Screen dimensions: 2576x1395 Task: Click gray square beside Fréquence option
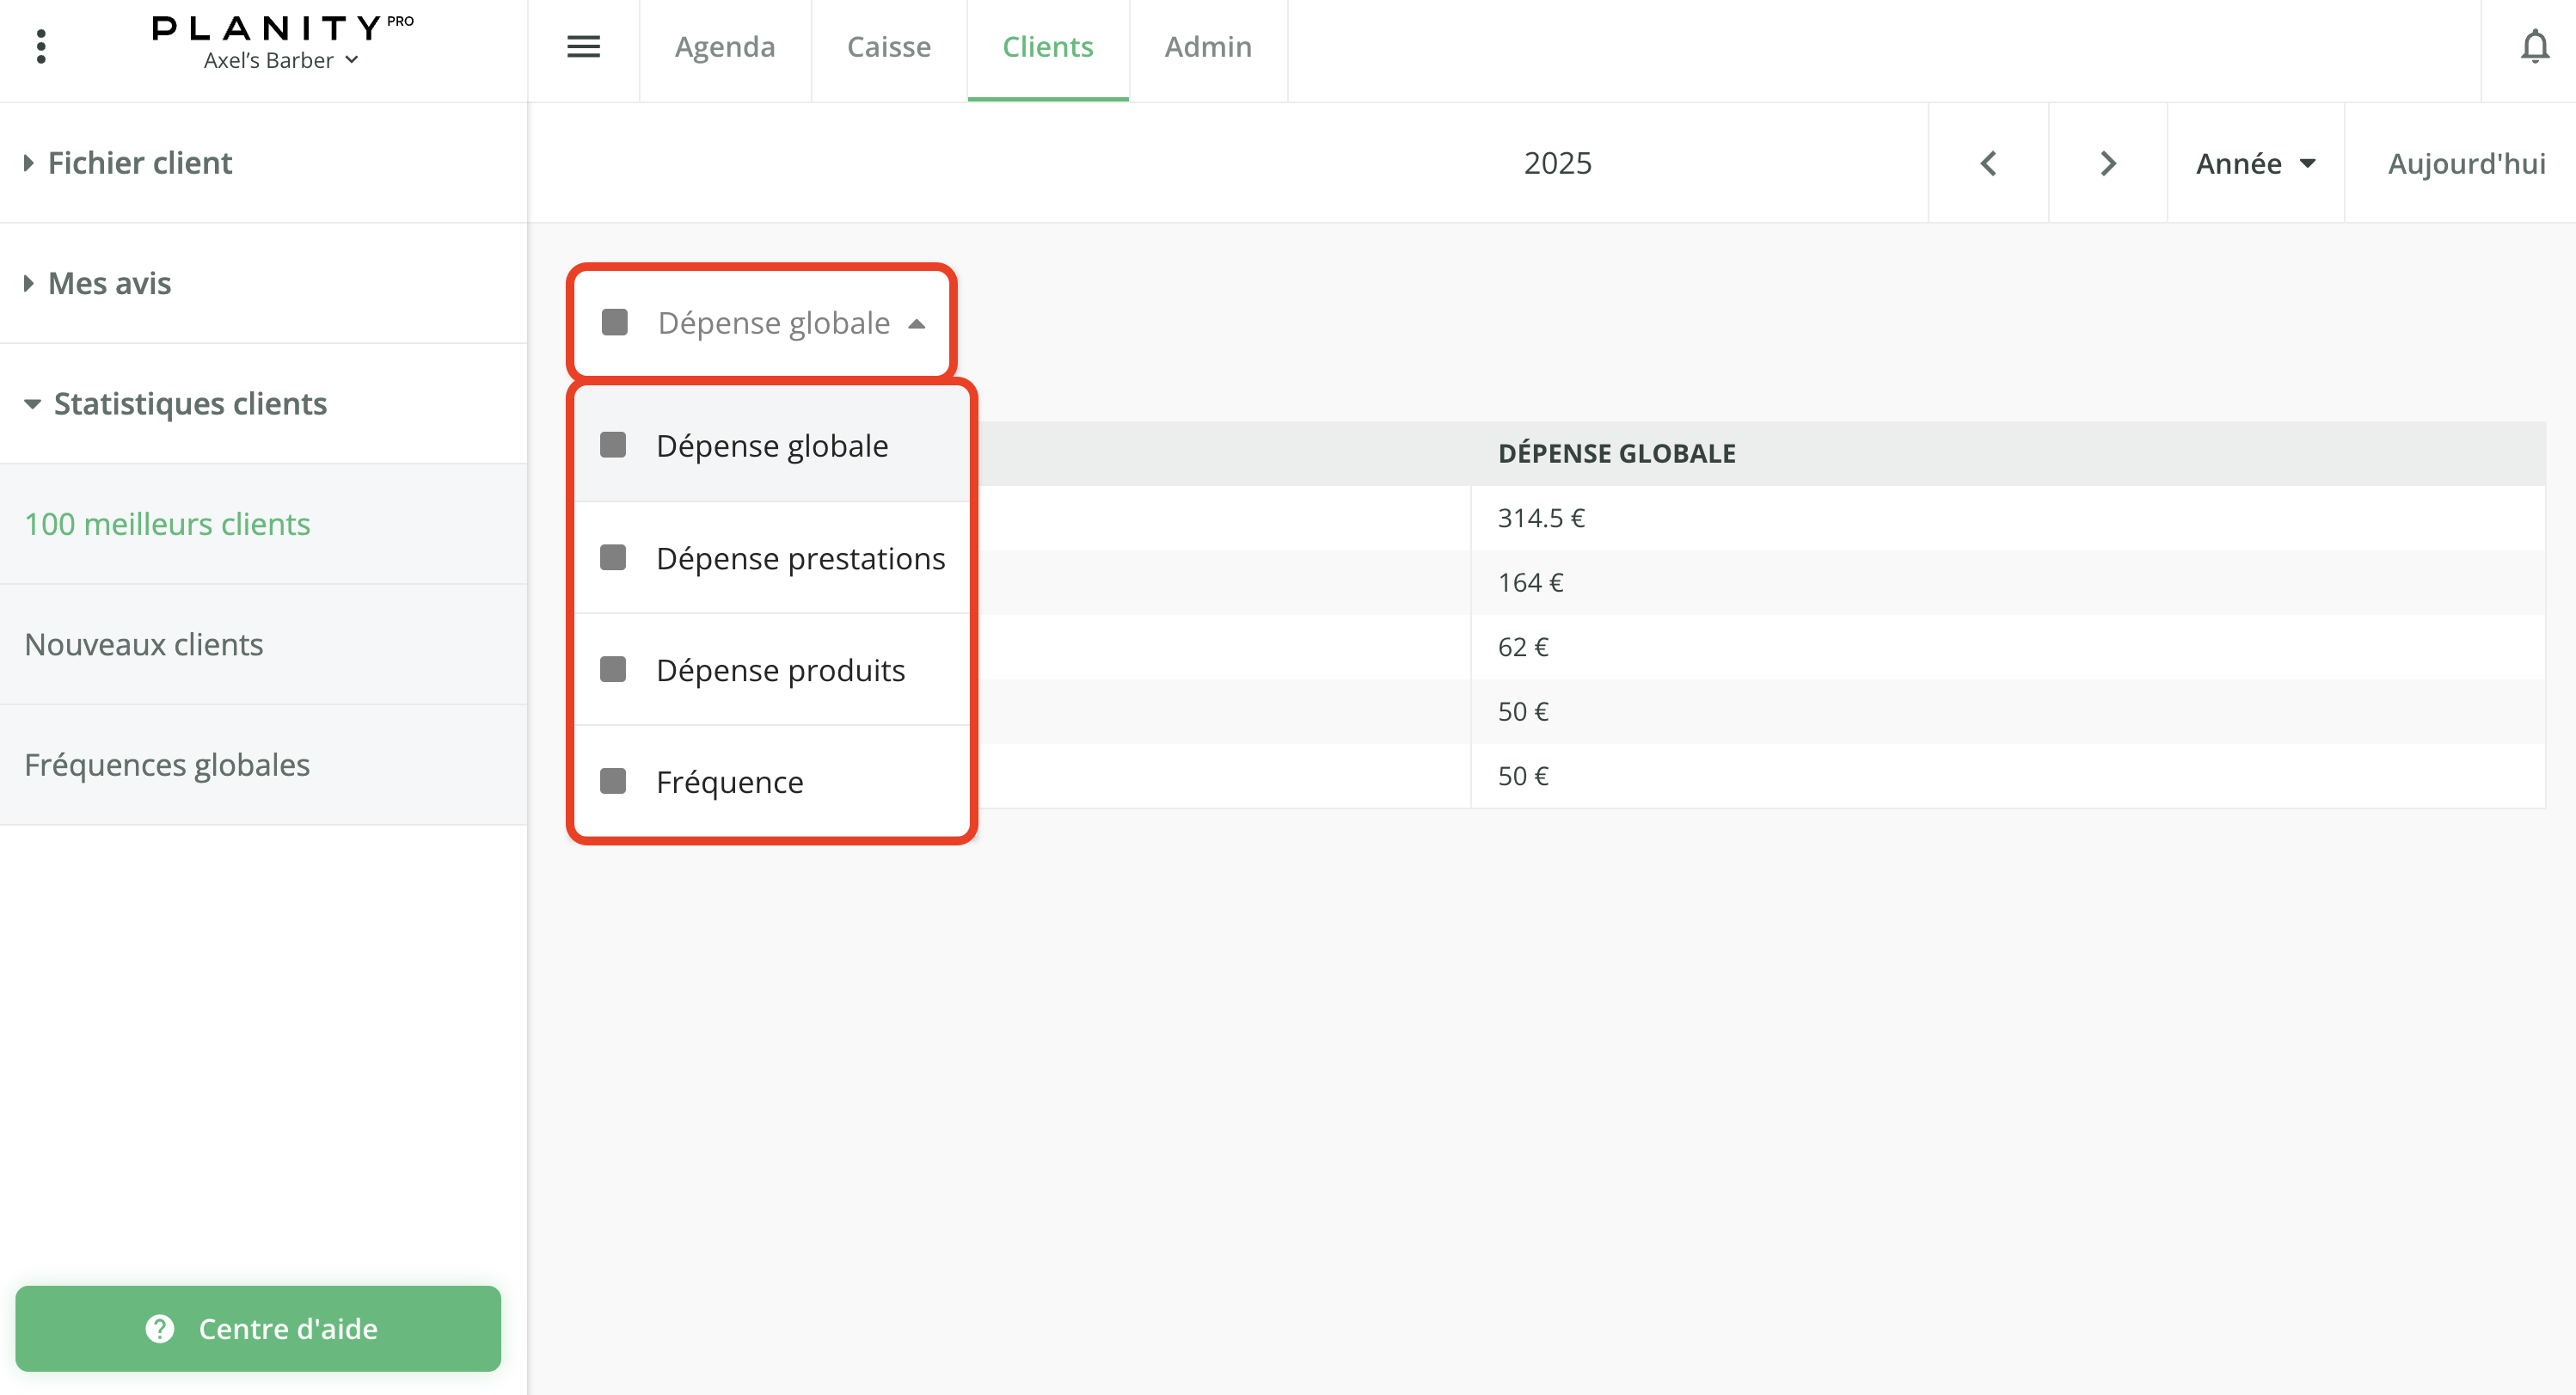[x=613, y=781]
